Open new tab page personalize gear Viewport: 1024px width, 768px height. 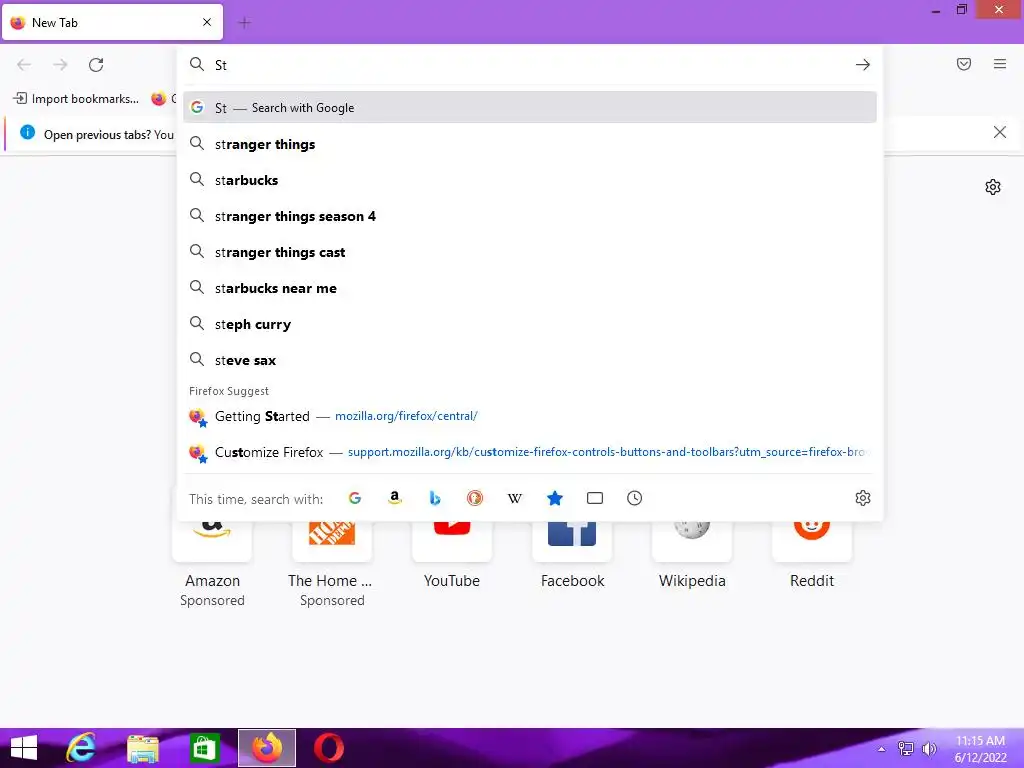pyautogui.click(x=993, y=187)
